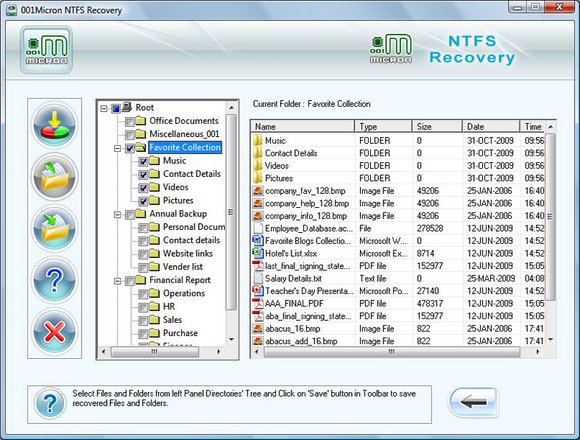Screen dimensions: 580x440
Task: Select the company_info_128.bmp file row
Action: pos(398,216)
